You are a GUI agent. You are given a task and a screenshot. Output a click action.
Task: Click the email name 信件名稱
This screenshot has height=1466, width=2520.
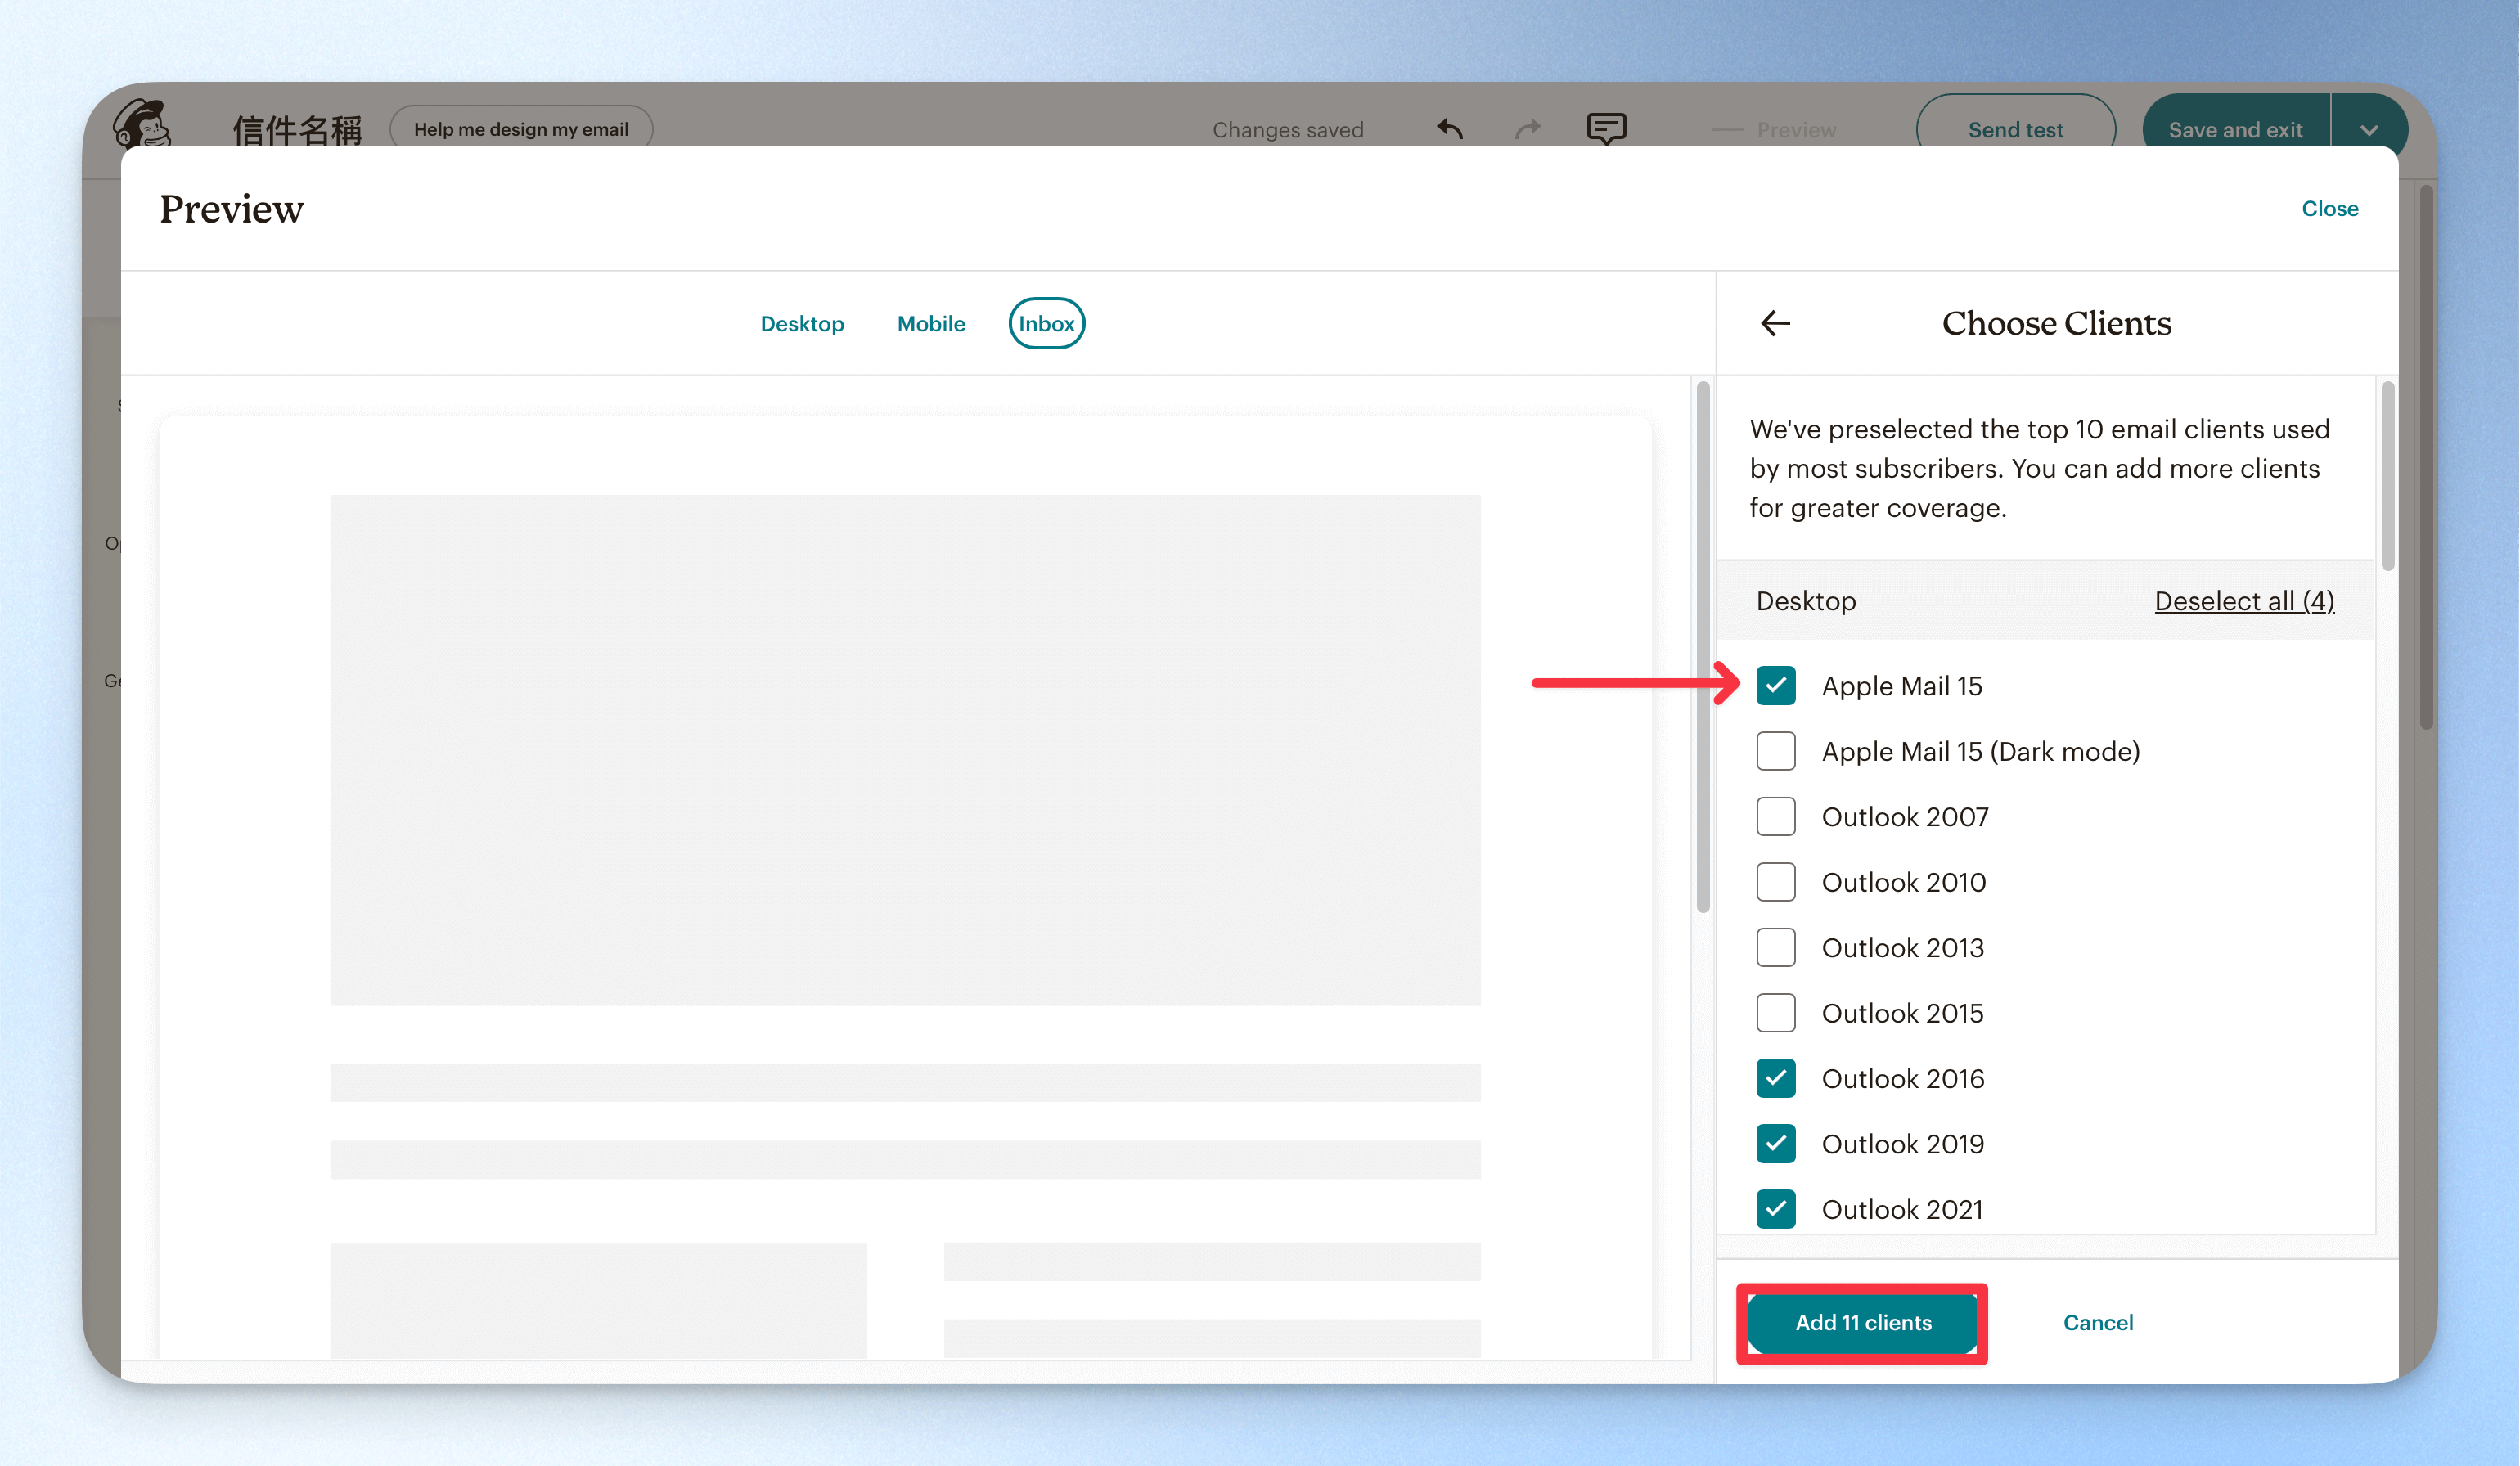297,130
